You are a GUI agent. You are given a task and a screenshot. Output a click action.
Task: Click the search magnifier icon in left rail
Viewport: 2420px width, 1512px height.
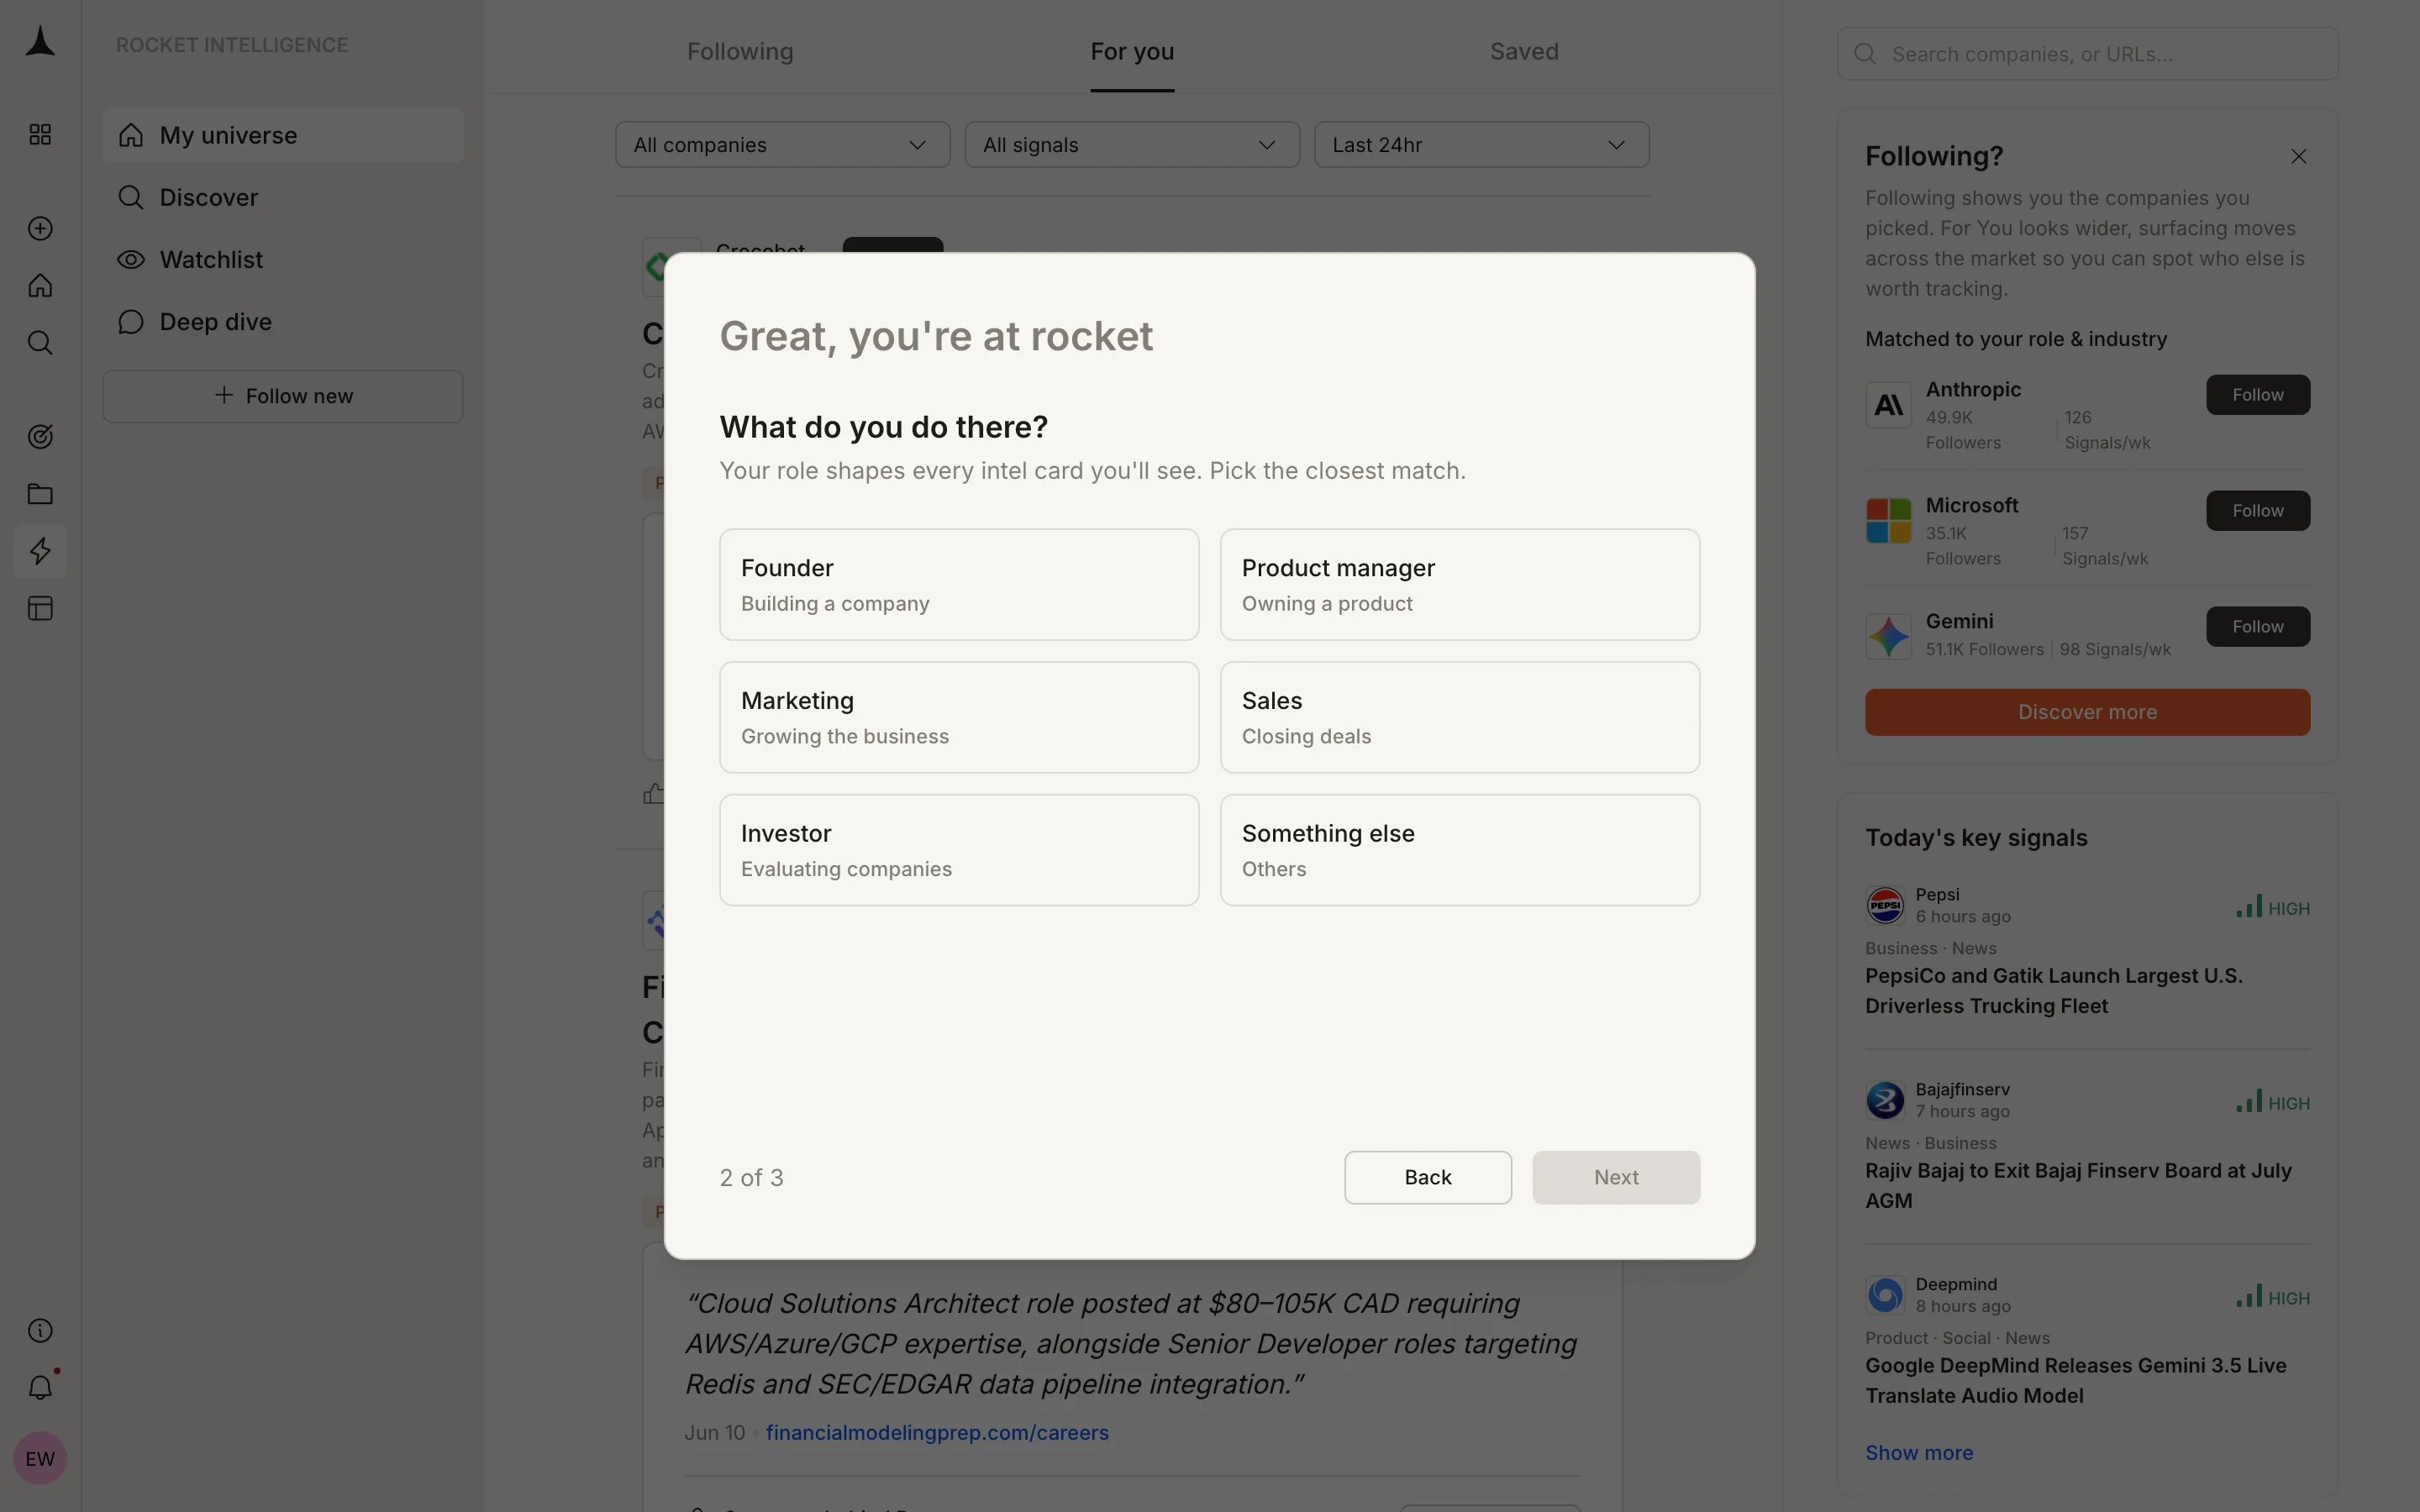click(40, 343)
